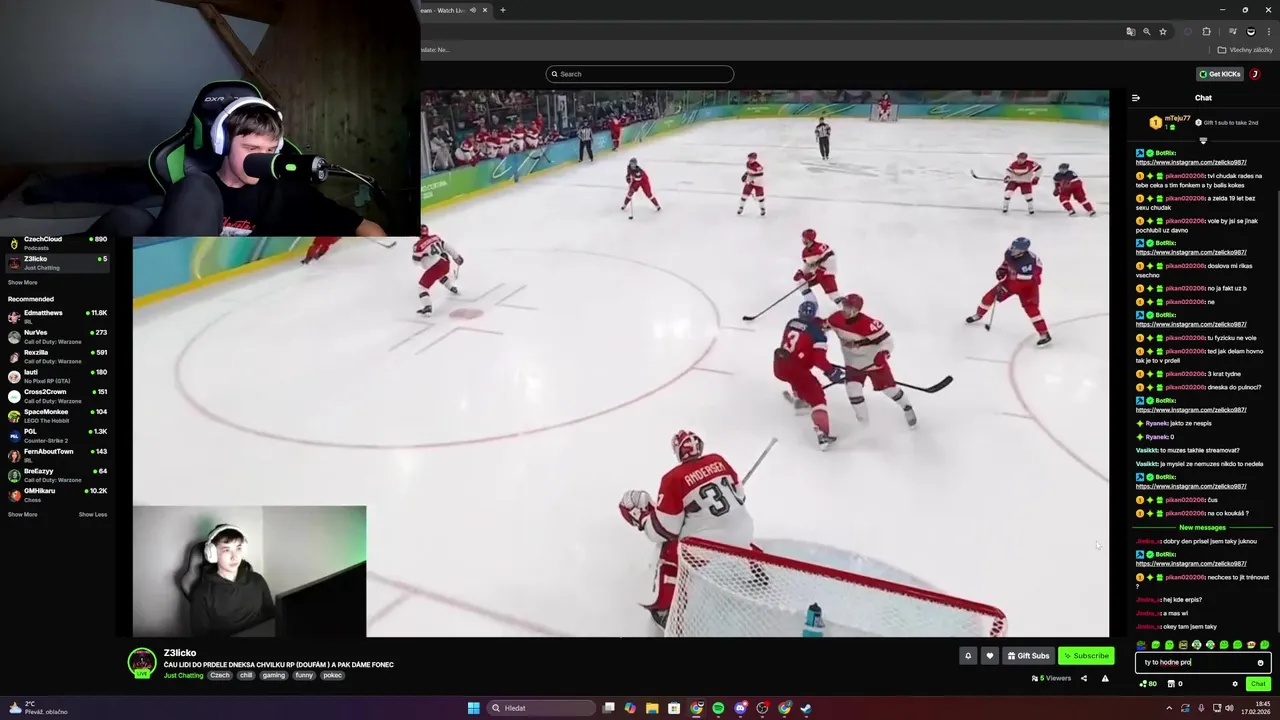
Task: Click the Get KICKs button
Action: tap(1220, 74)
